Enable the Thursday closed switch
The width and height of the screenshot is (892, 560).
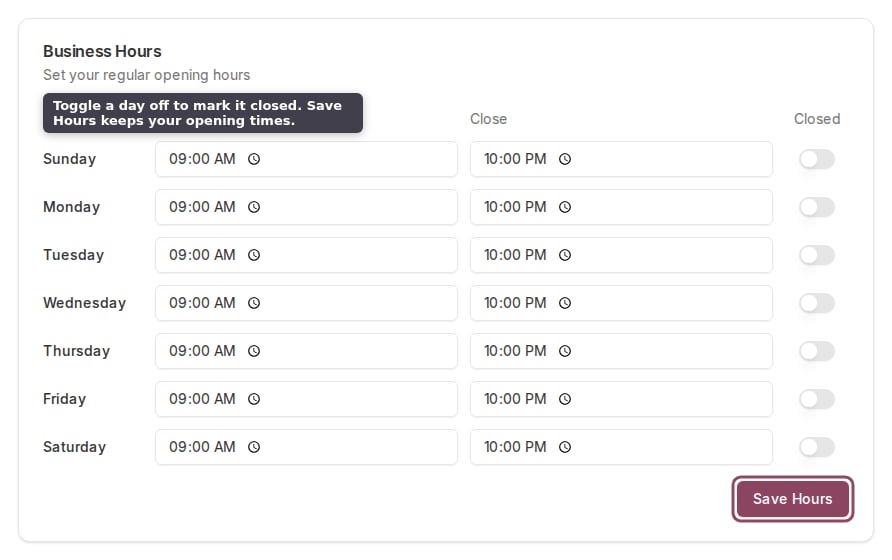817,351
